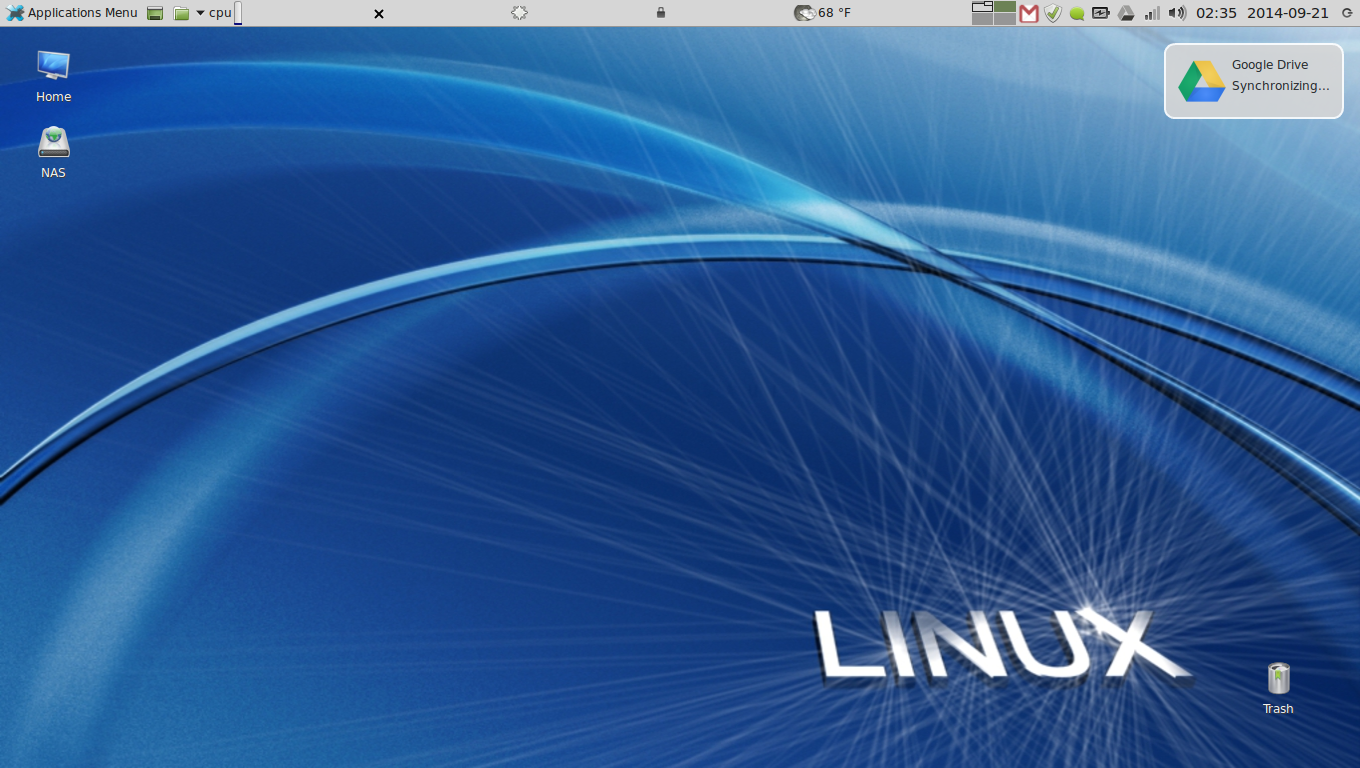Click the Google Drive Synchronizing notification
The image size is (1360, 768).
tap(1254, 81)
